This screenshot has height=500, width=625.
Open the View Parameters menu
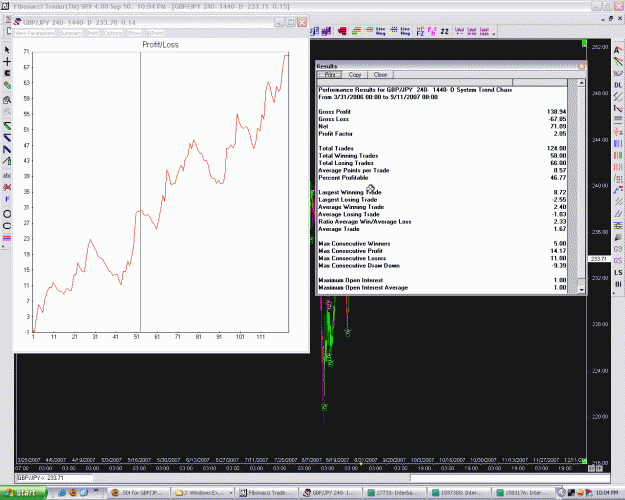35,33
